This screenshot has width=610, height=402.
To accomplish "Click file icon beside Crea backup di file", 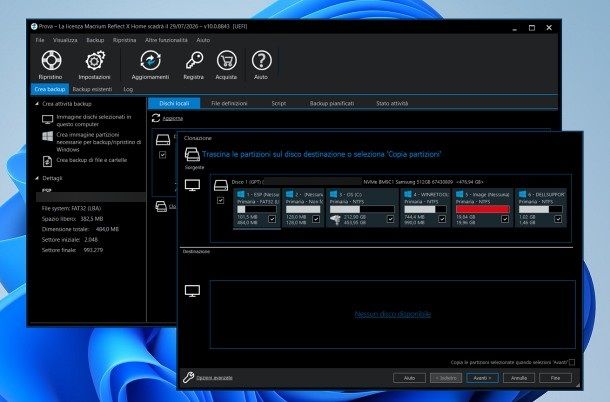I will 47,161.
